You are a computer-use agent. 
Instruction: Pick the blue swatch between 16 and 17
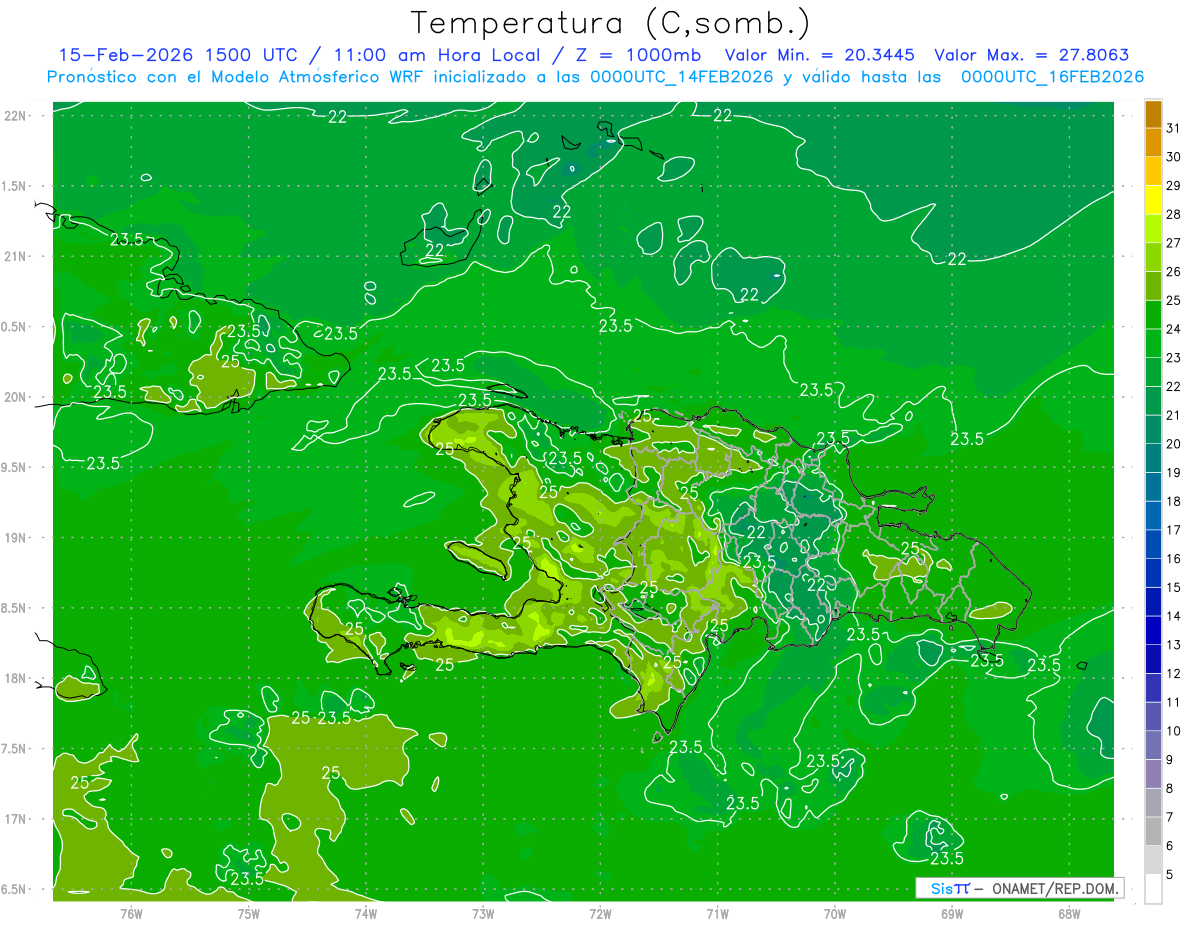point(1153,544)
